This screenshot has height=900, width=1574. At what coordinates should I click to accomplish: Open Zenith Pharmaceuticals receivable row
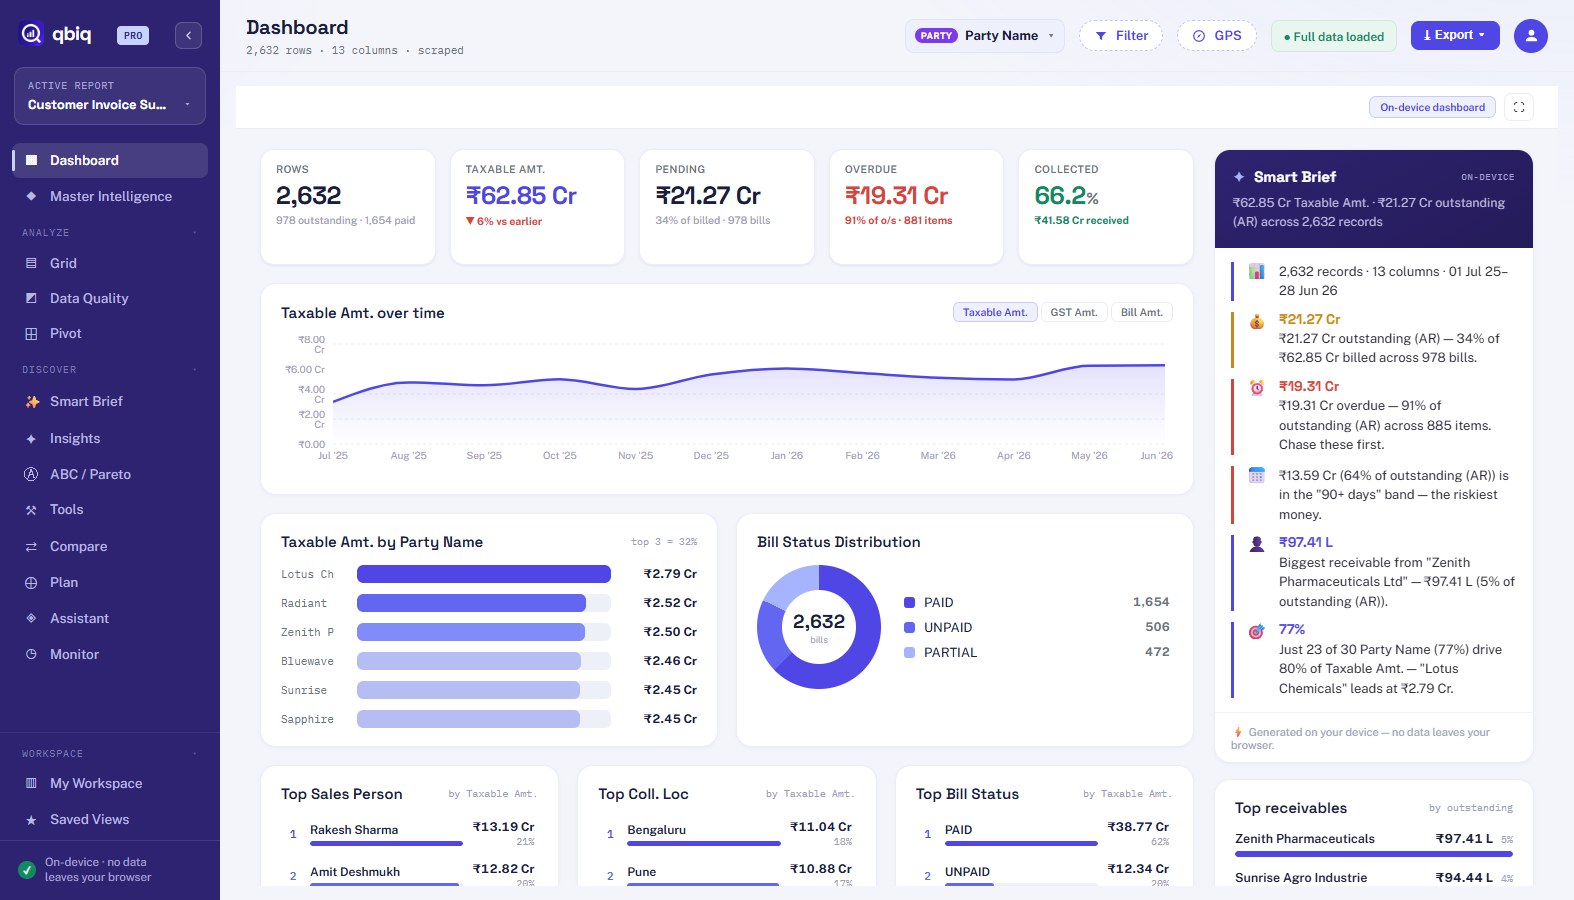click(1374, 844)
